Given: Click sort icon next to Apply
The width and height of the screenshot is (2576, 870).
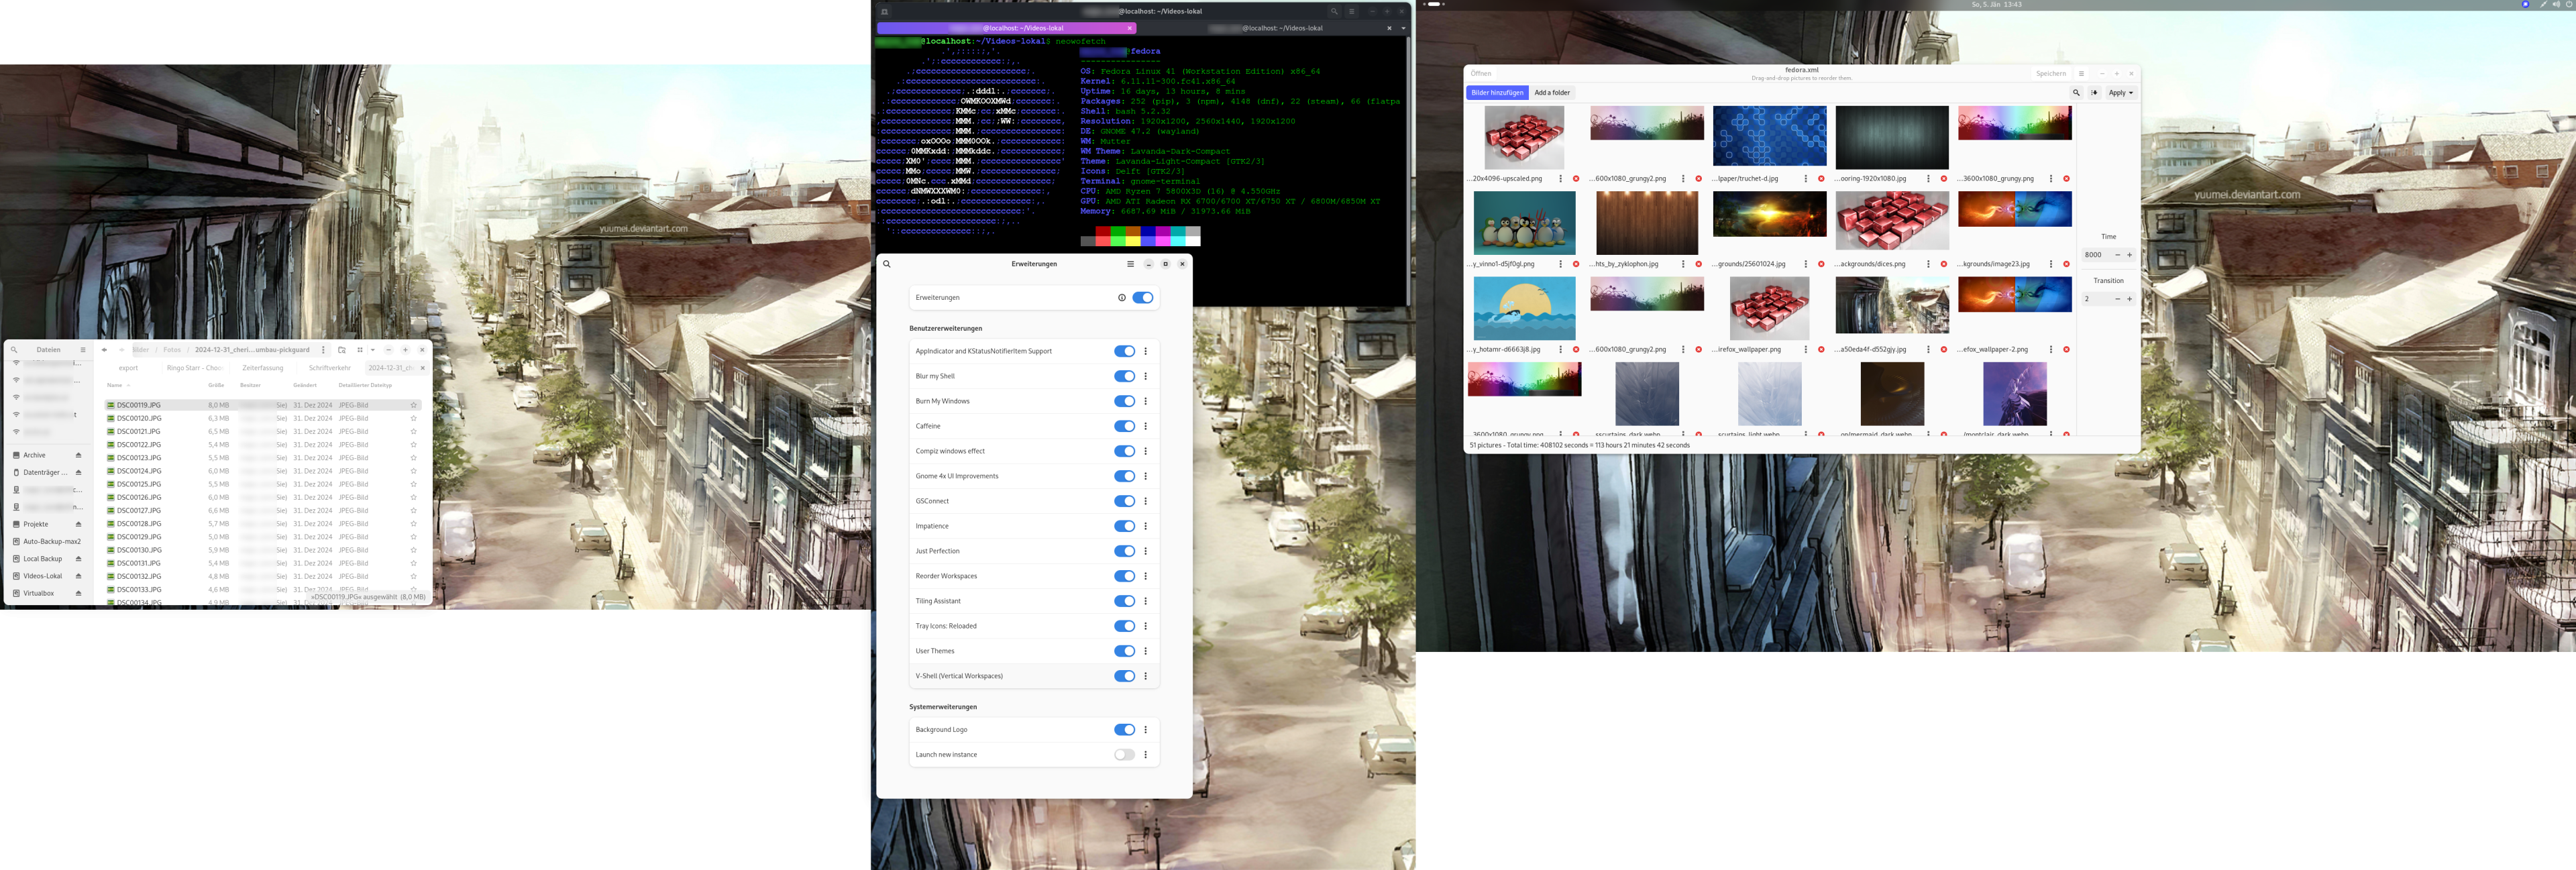Looking at the screenshot, I should click(2094, 93).
